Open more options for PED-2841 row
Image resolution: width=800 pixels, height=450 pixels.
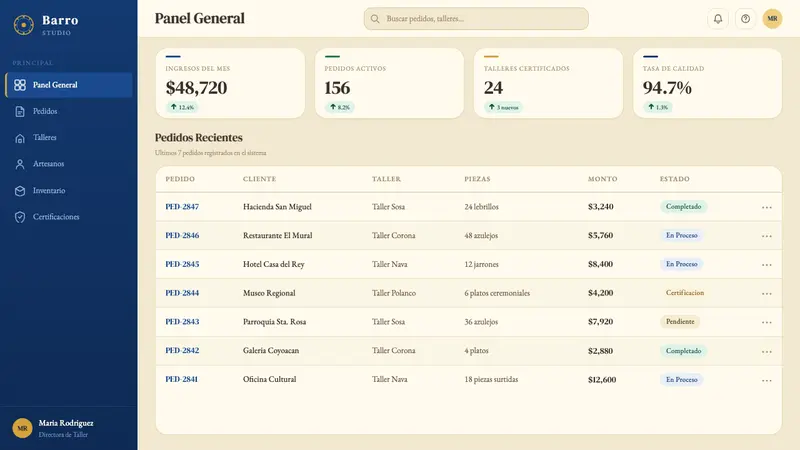766,380
